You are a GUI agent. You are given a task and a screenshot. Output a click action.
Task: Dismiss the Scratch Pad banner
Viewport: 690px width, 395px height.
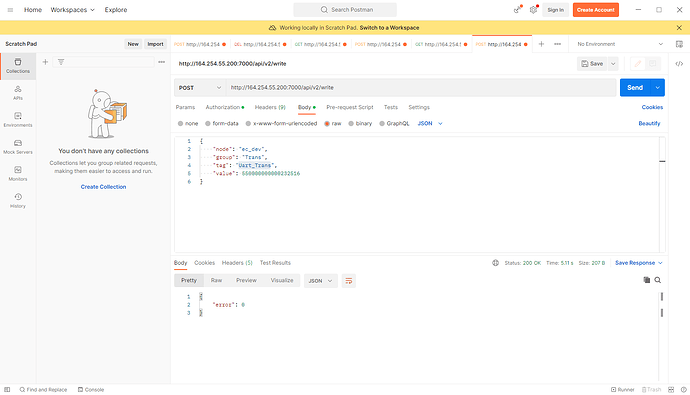(679, 28)
